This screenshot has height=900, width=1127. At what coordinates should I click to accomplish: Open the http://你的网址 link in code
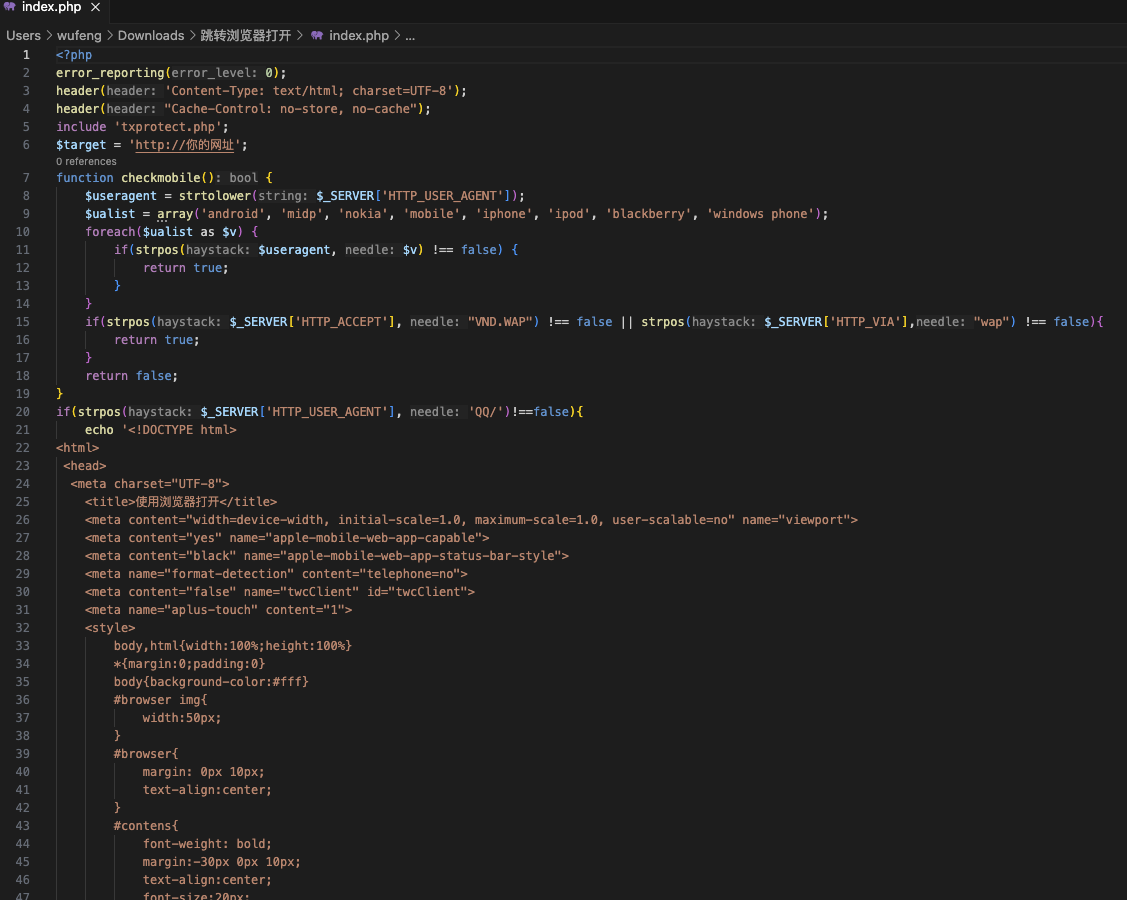tap(184, 145)
